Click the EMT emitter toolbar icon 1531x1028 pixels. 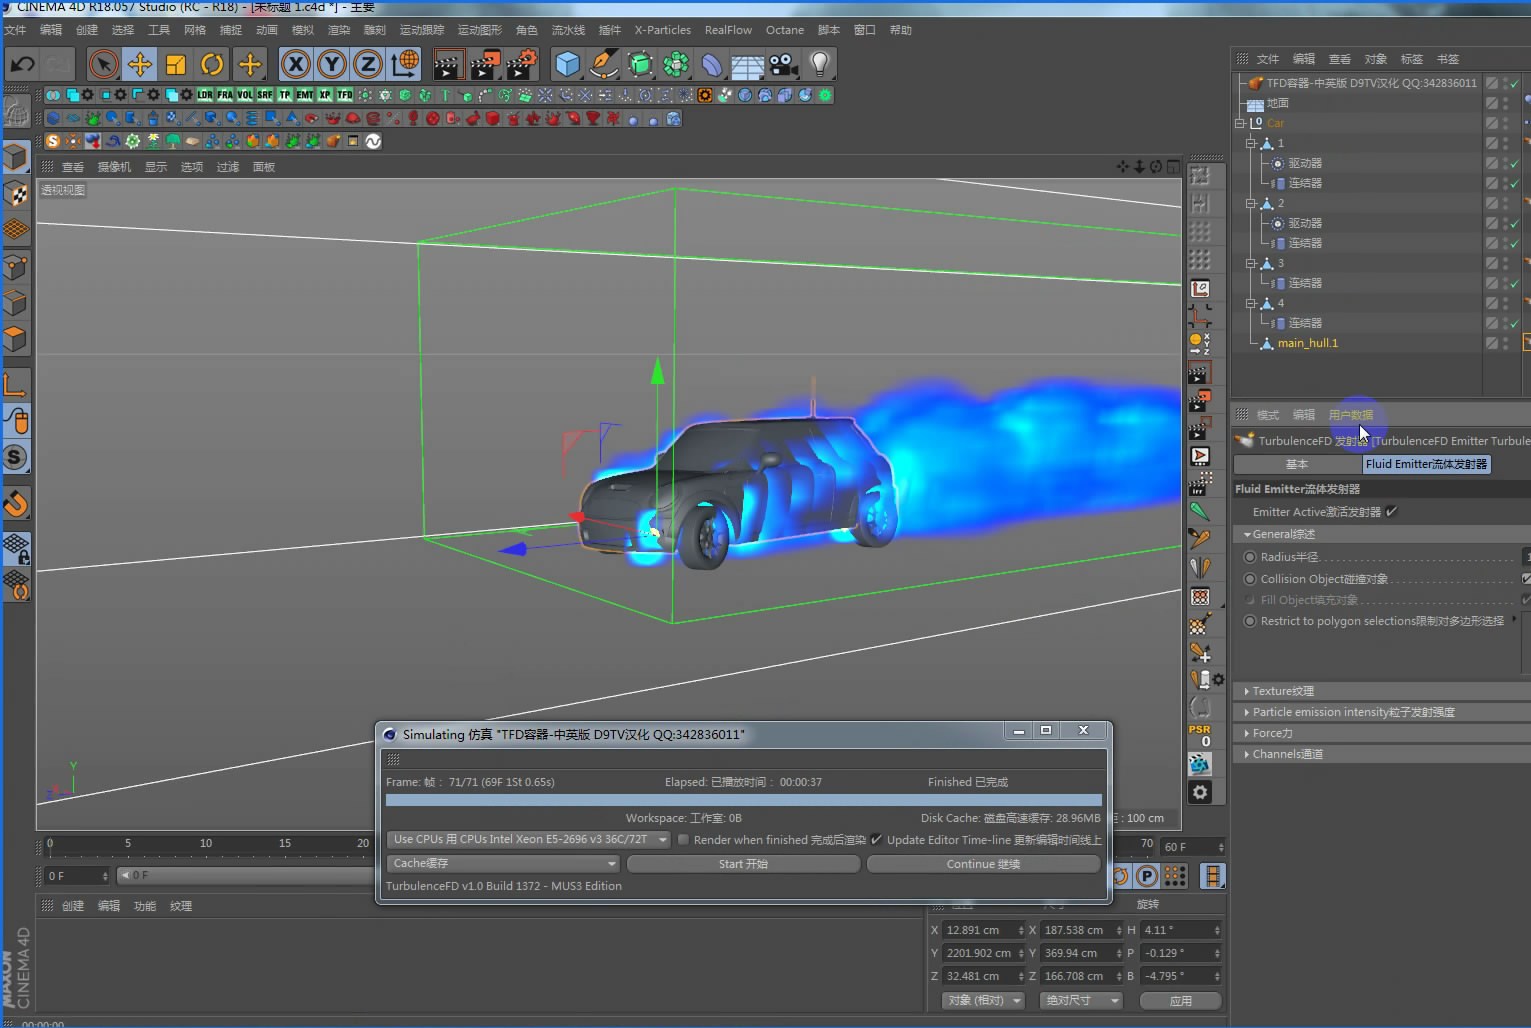[x=305, y=95]
